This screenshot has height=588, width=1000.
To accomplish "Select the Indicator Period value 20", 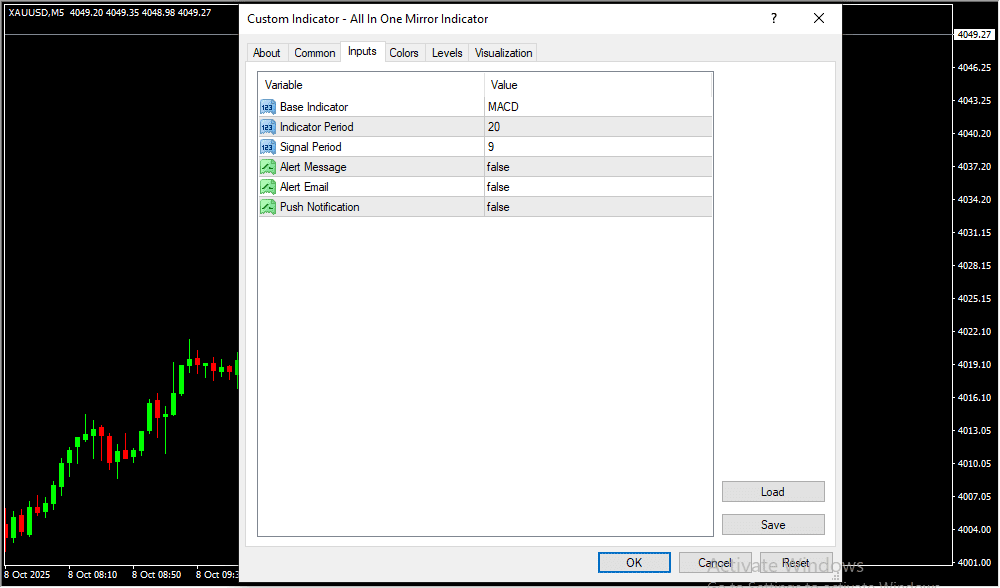I will (x=494, y=127).
